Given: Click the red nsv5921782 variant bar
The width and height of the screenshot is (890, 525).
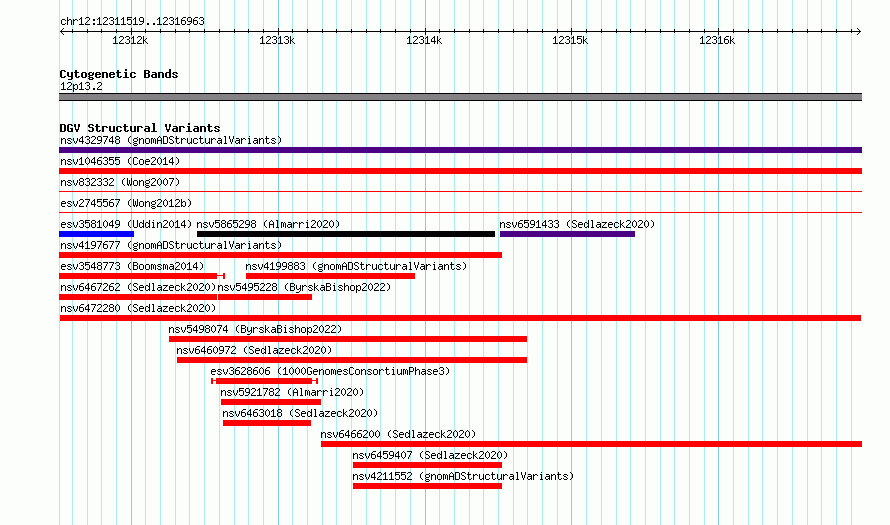Looking at the screenshot, I should pyautogui.click(x=271, y=402).
